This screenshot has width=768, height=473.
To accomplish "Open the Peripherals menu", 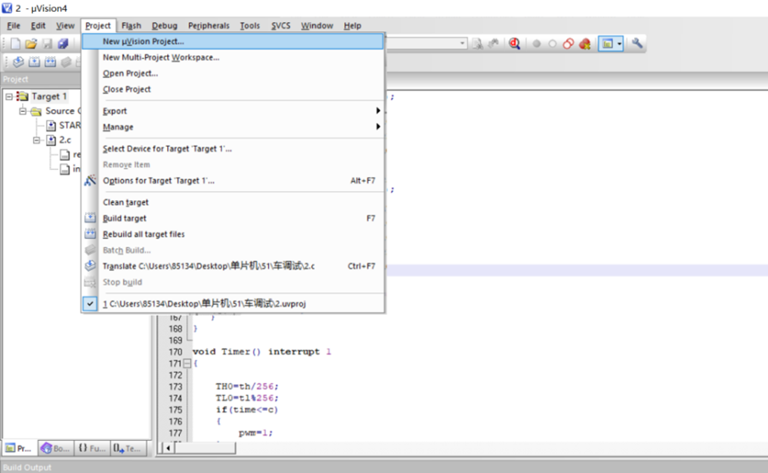I will point(209,25).
